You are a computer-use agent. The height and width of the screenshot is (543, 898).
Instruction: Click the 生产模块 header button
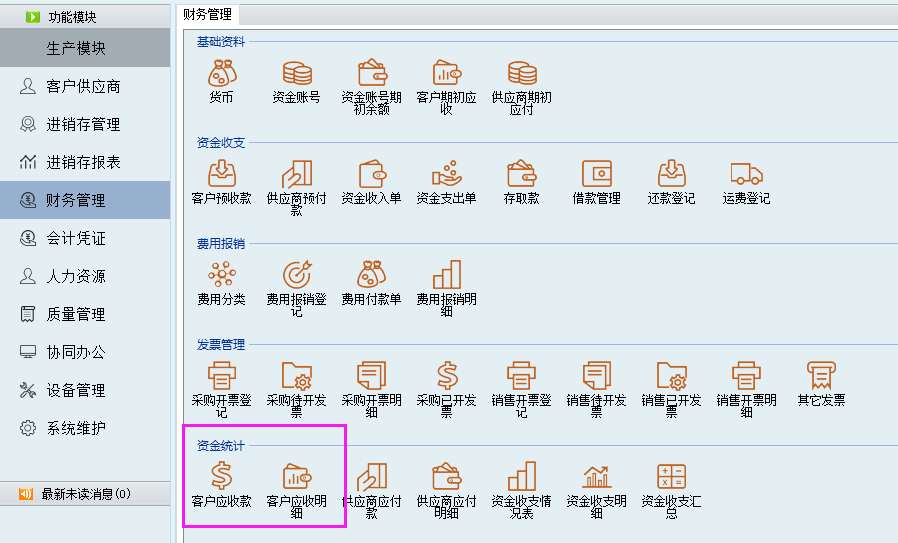(x=85, y=49)
